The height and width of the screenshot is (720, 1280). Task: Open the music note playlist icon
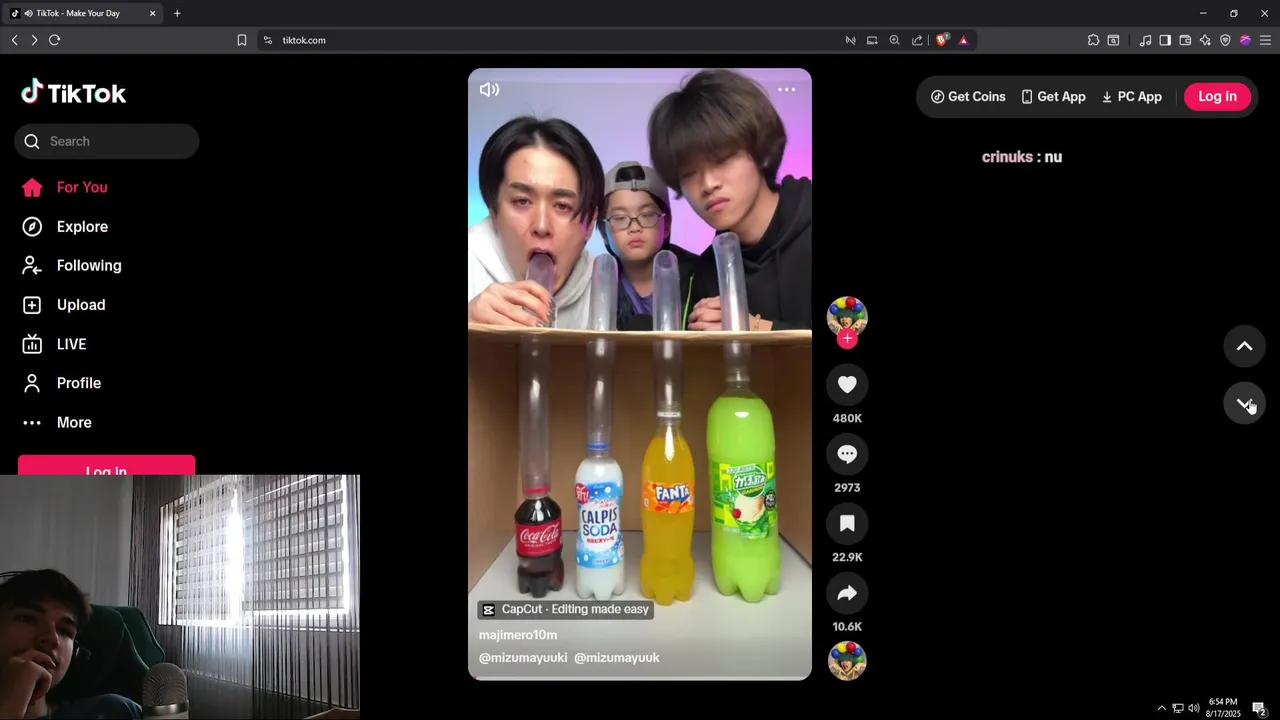point(1145,40)
